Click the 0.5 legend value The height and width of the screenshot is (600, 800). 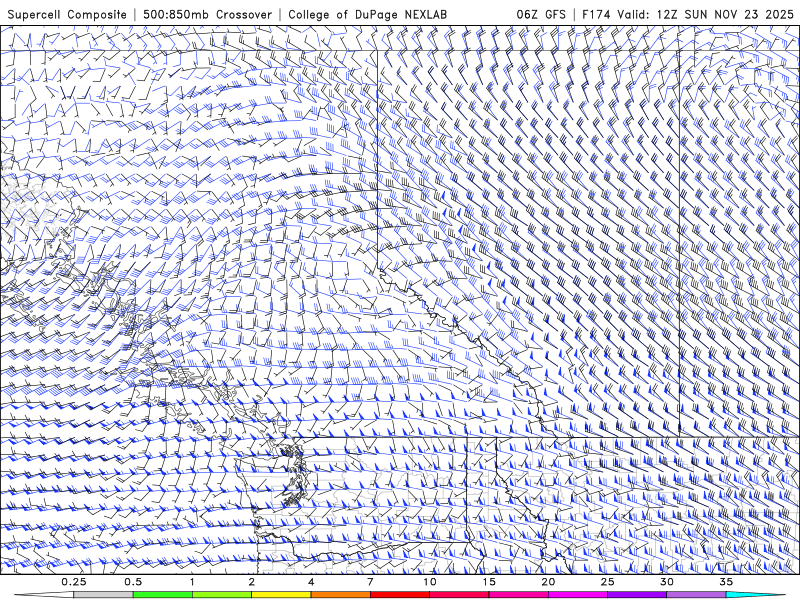pyautogui.click(x=133, y=582)
